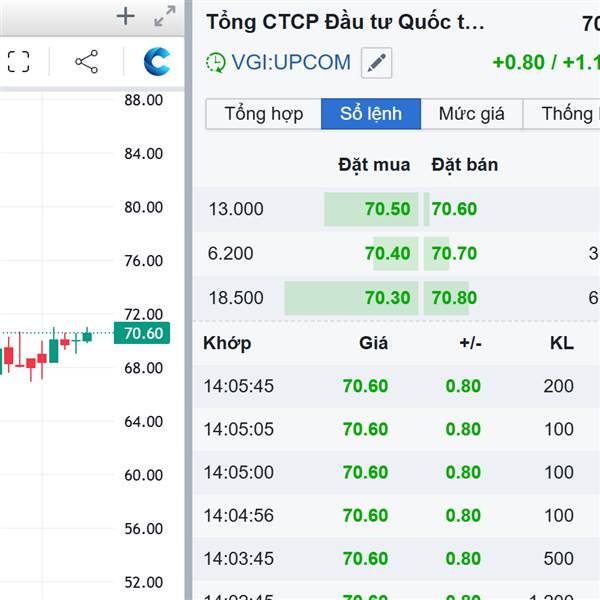
Task: Click the share icon in chart toolbar
Action: coord(86,62)
